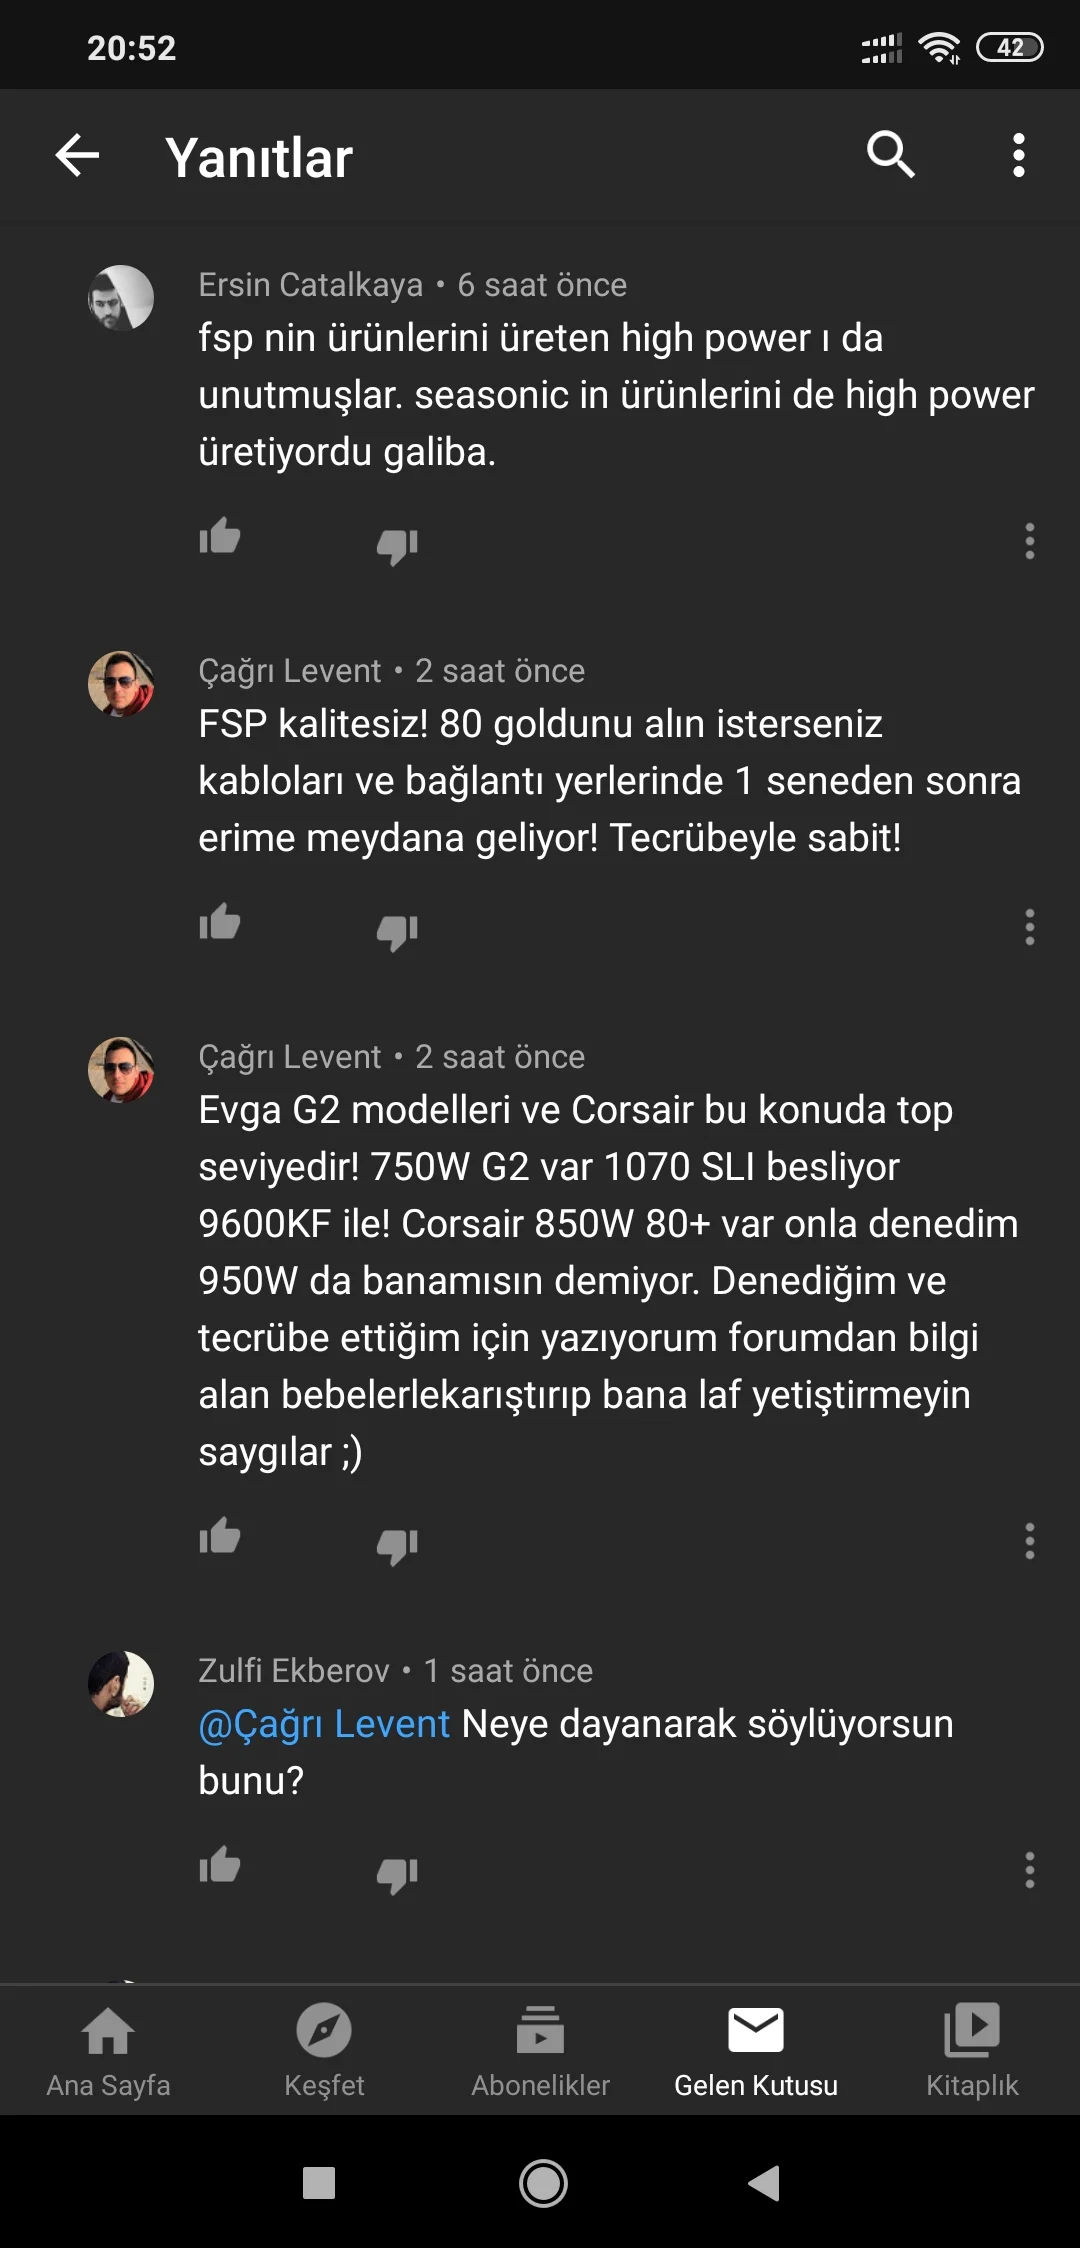Tap the Android home circle button

pyautogui.click(x=543, y=2183)
